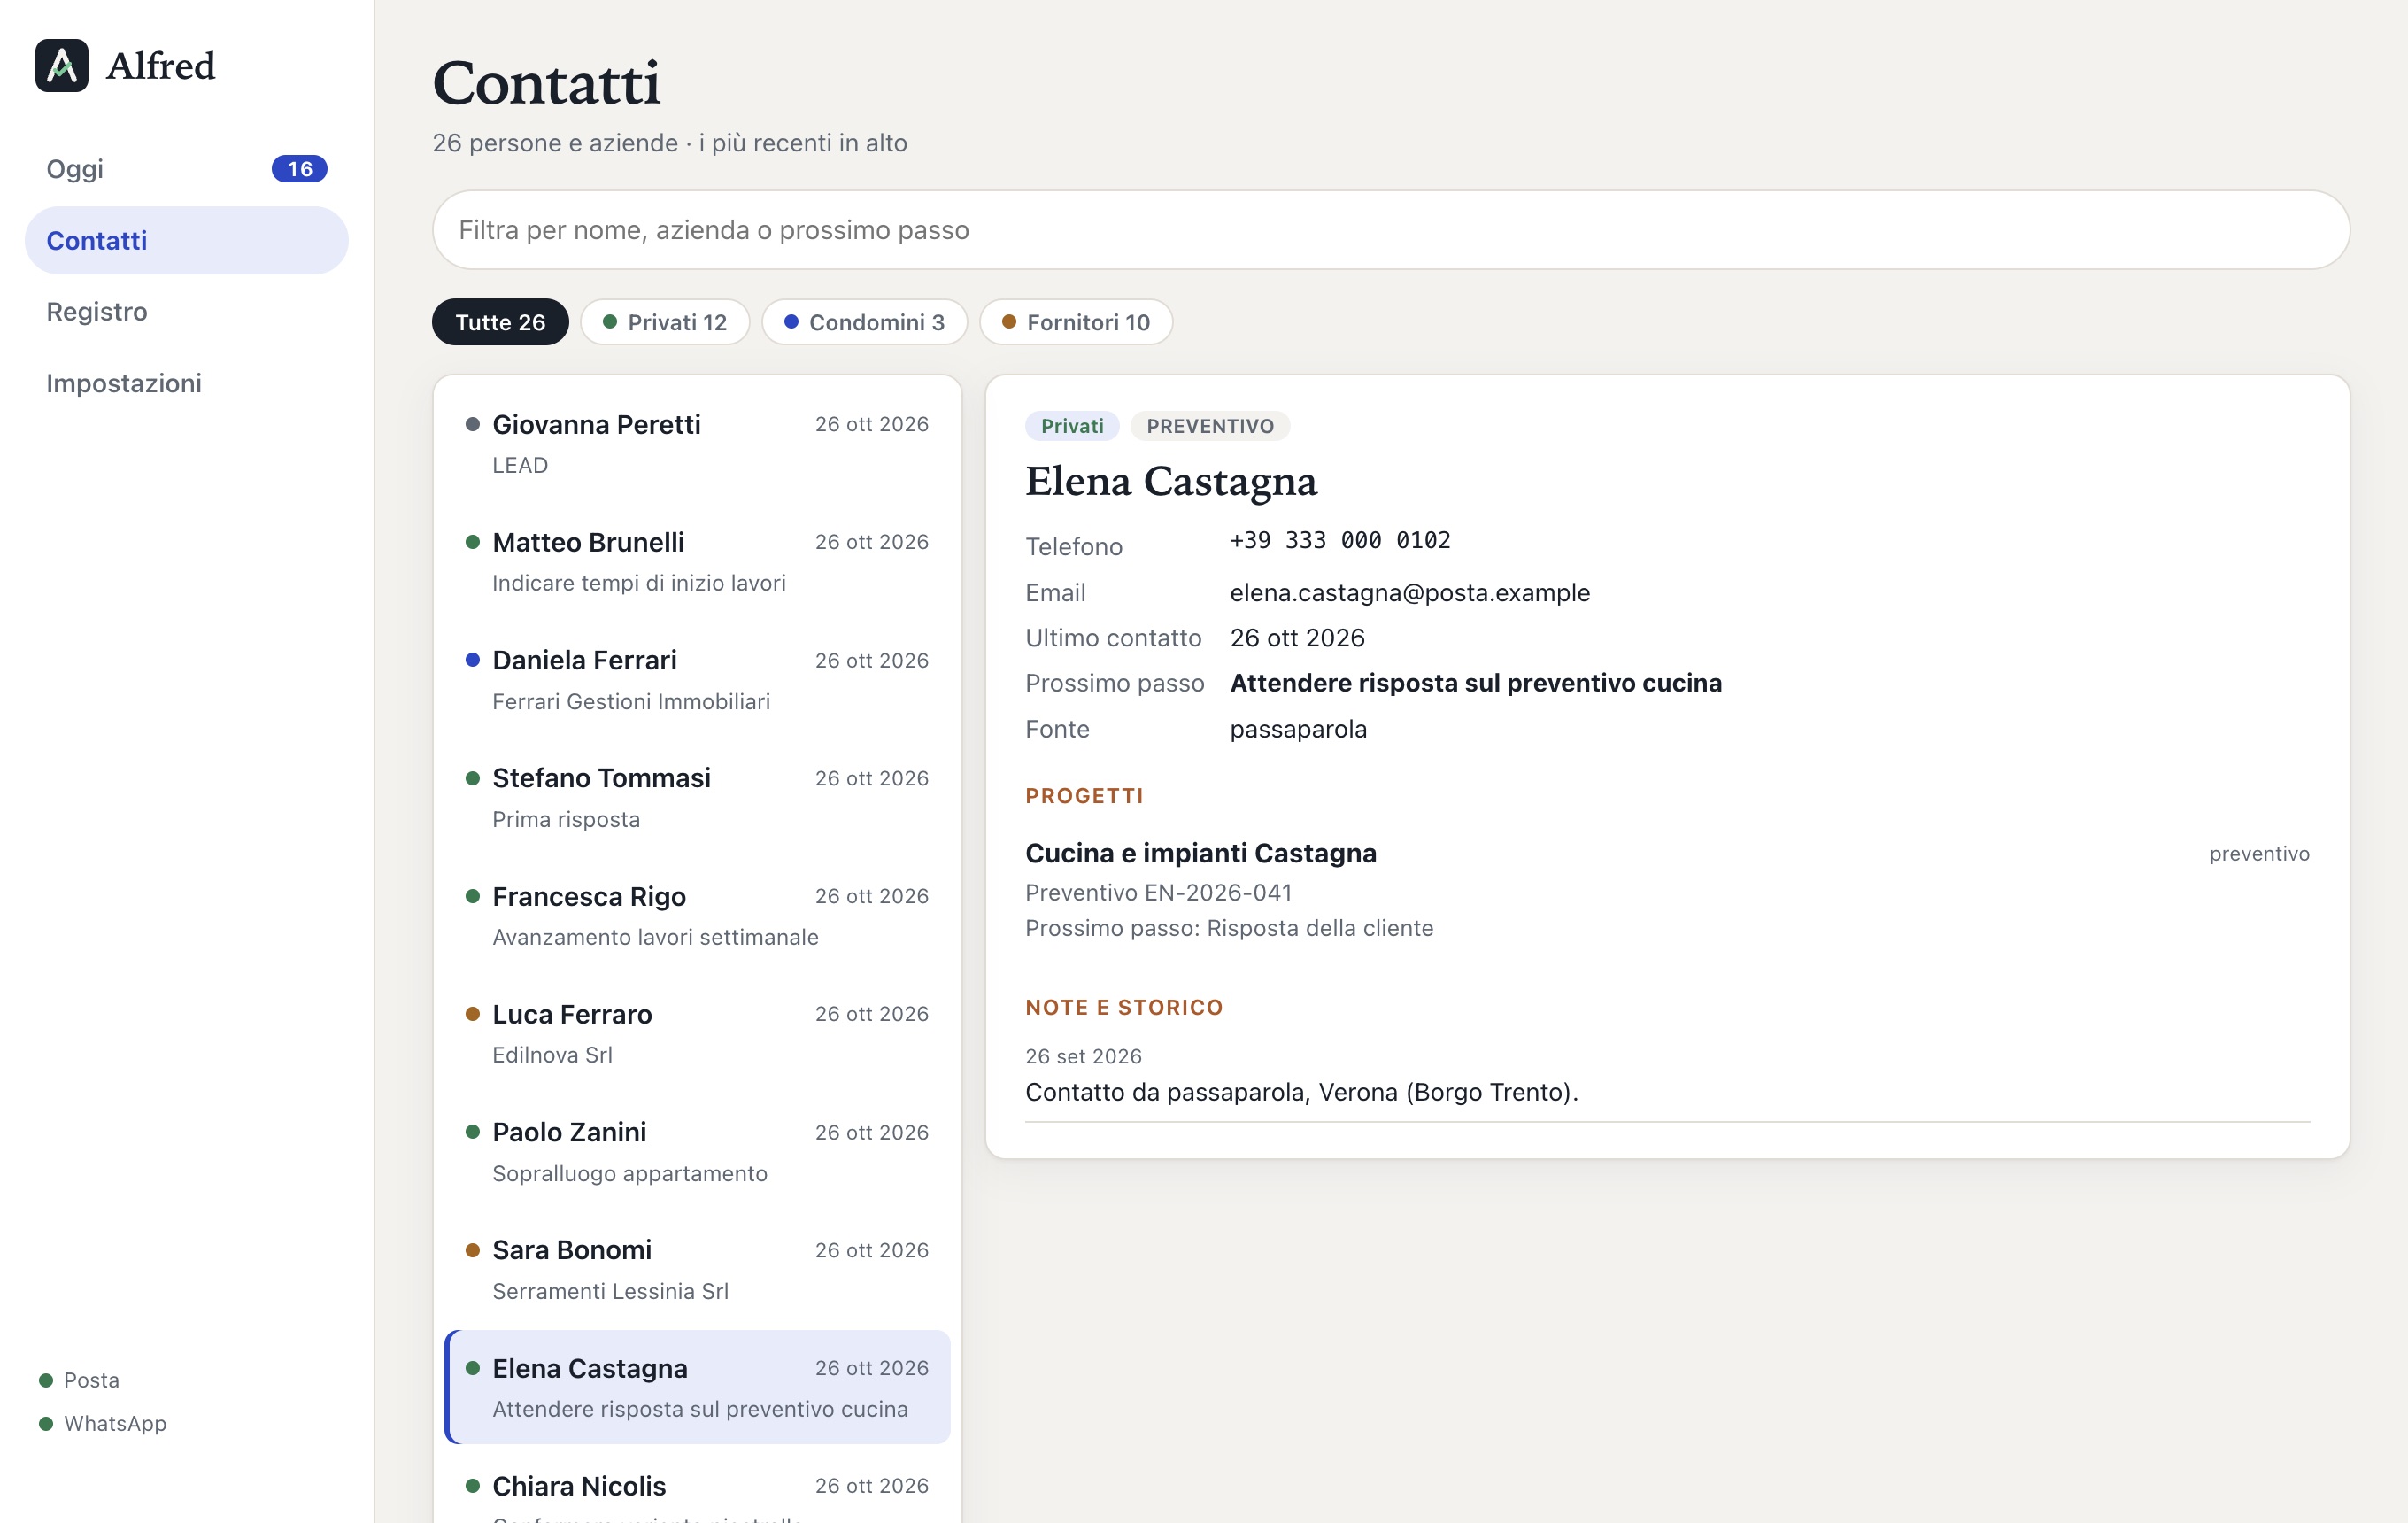
Task: Open Matteo Brunelli contact
Action: [697, 562]
